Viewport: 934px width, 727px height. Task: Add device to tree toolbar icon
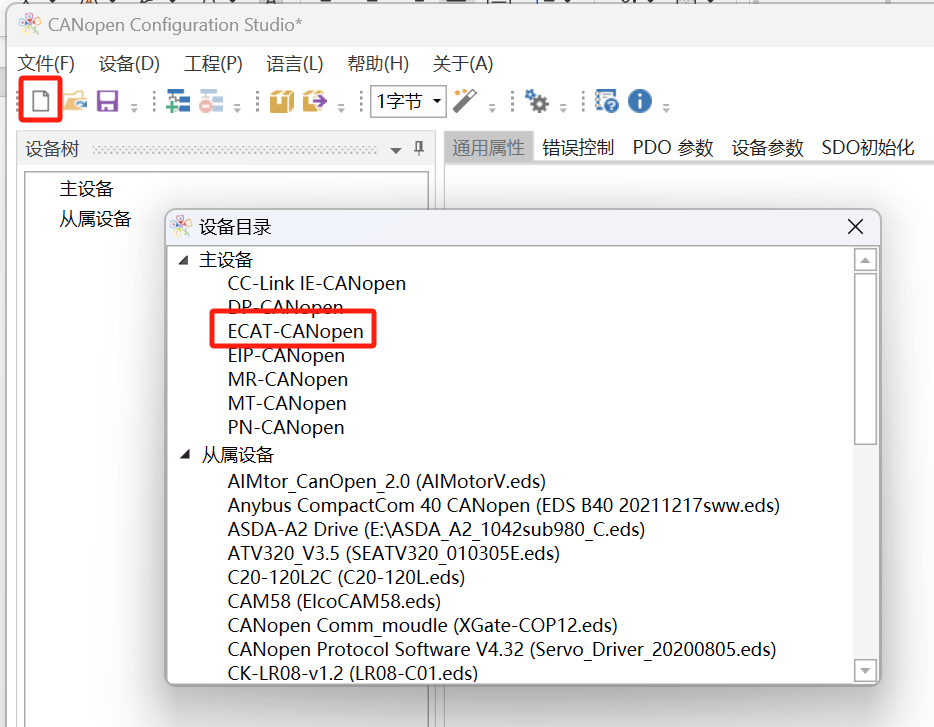point(178,101)
